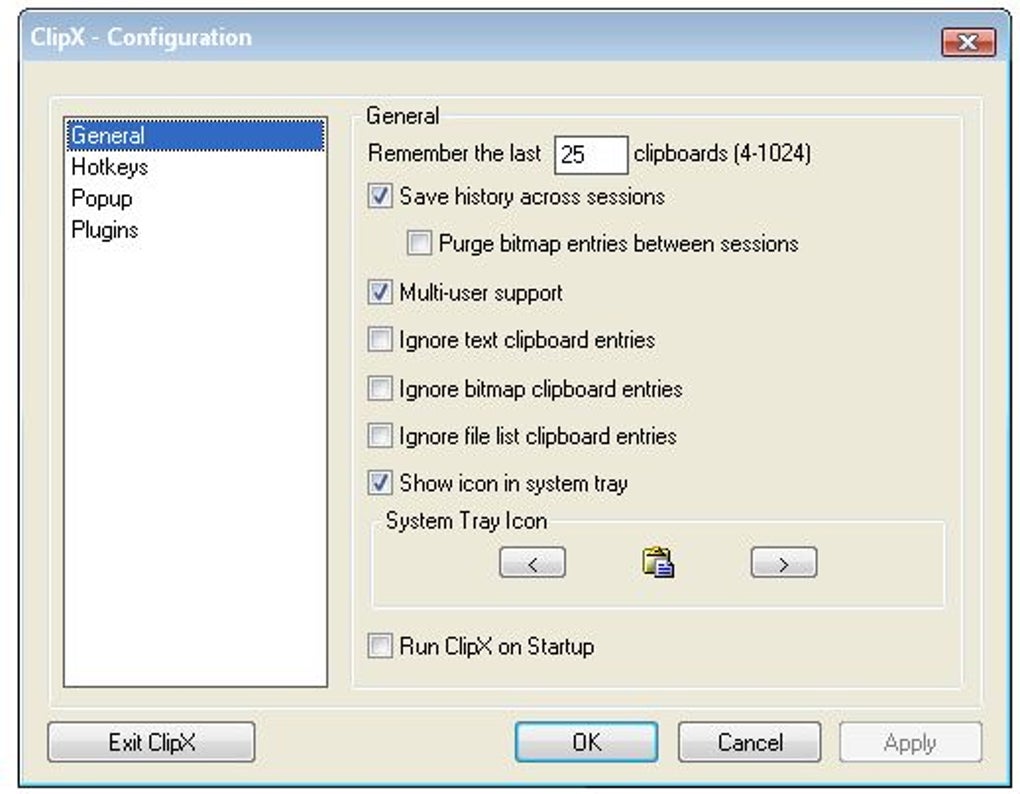Close the ClipX Configuration window
This screenshot has width=1020, height=794.
point(967,42)
